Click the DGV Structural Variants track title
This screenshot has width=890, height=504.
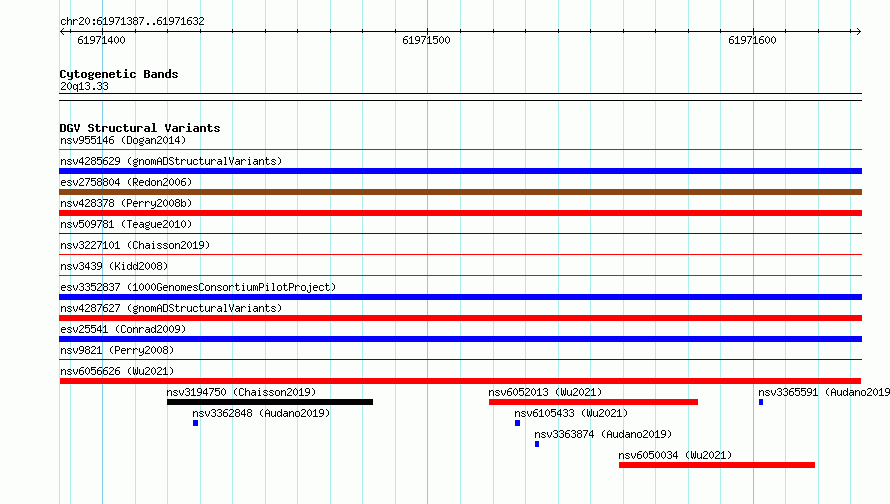140,128
